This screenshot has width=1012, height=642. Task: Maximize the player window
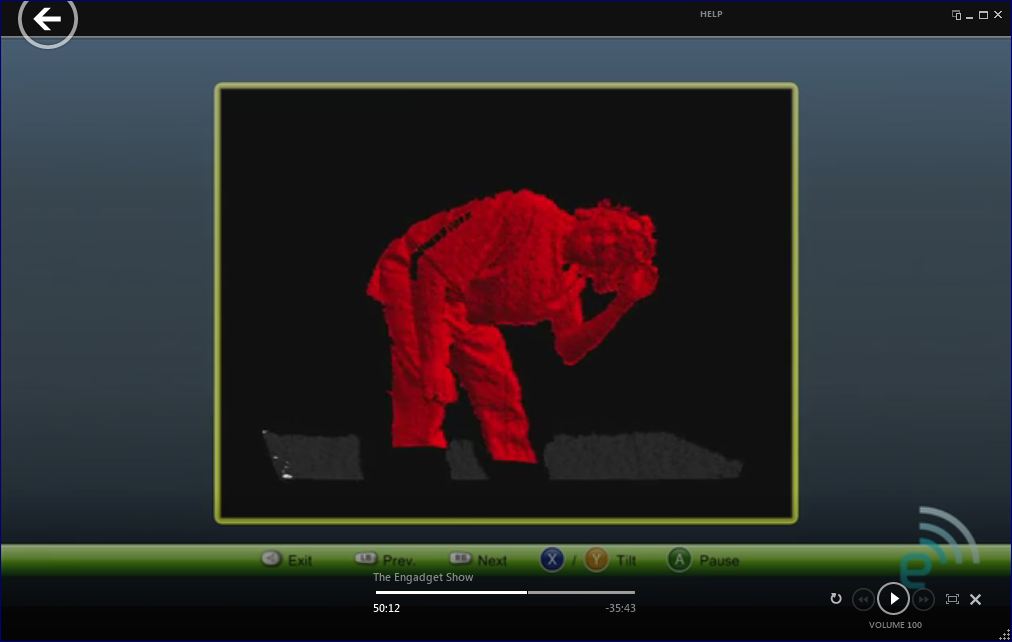click(983, 15)
